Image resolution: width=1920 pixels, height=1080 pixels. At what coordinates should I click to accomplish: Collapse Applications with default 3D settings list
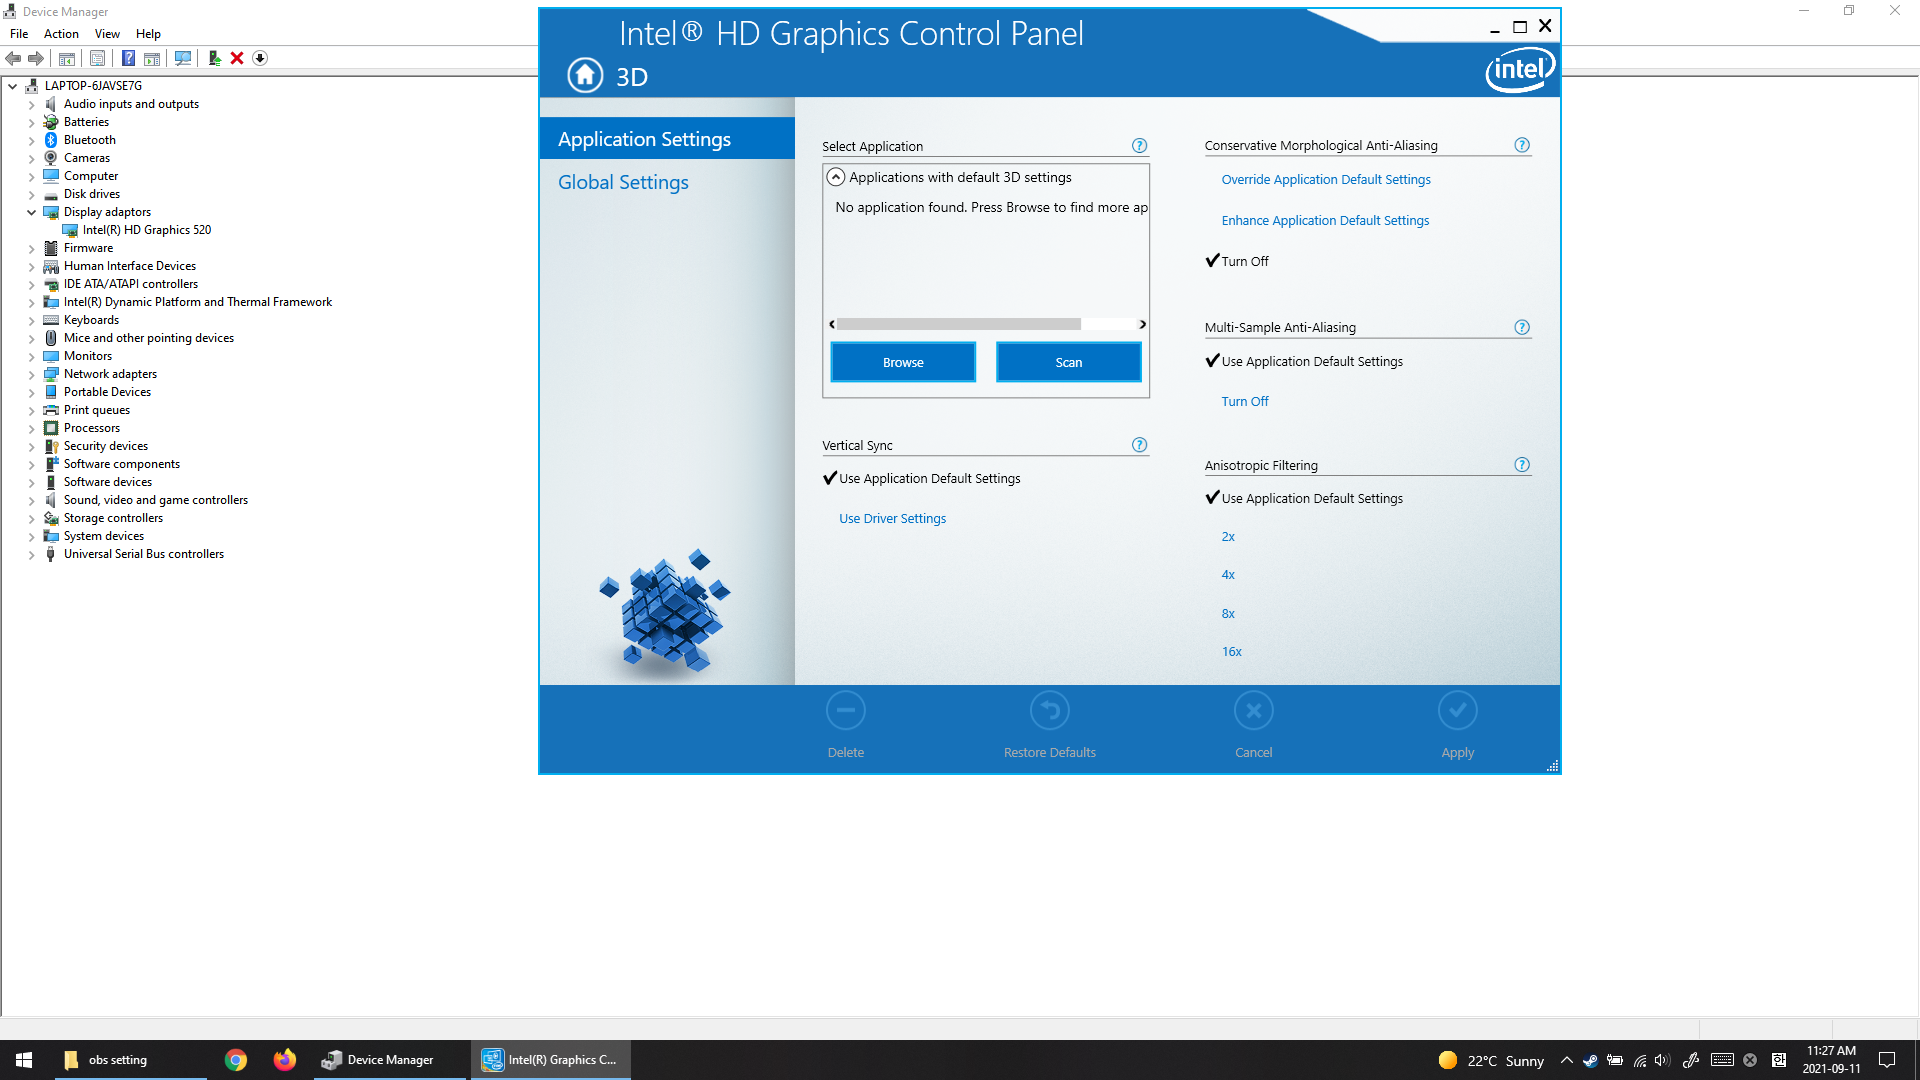pyautogui.click(x=836, y=177)
